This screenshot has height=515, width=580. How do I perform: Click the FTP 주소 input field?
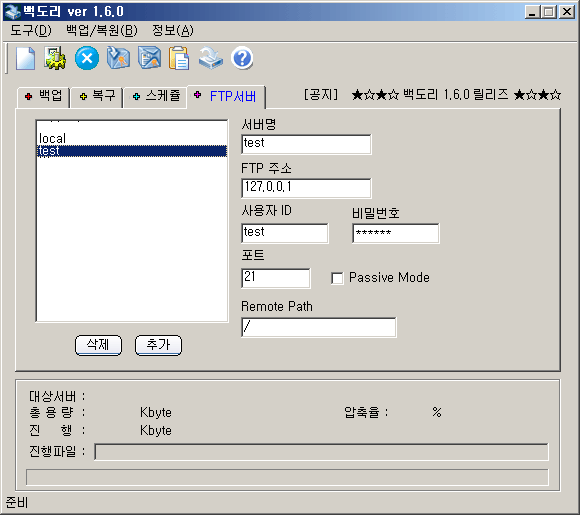coord(306,188)
